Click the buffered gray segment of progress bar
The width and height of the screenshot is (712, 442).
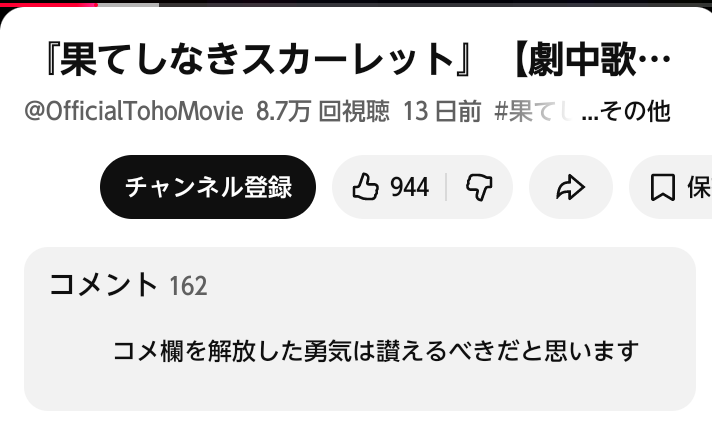(129, 5)
